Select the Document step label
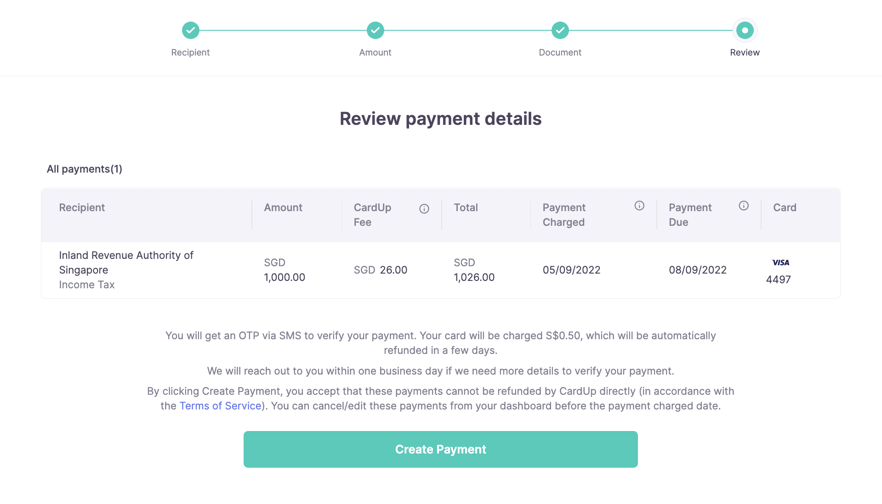882x504 pixels. [x=560, y=52]
